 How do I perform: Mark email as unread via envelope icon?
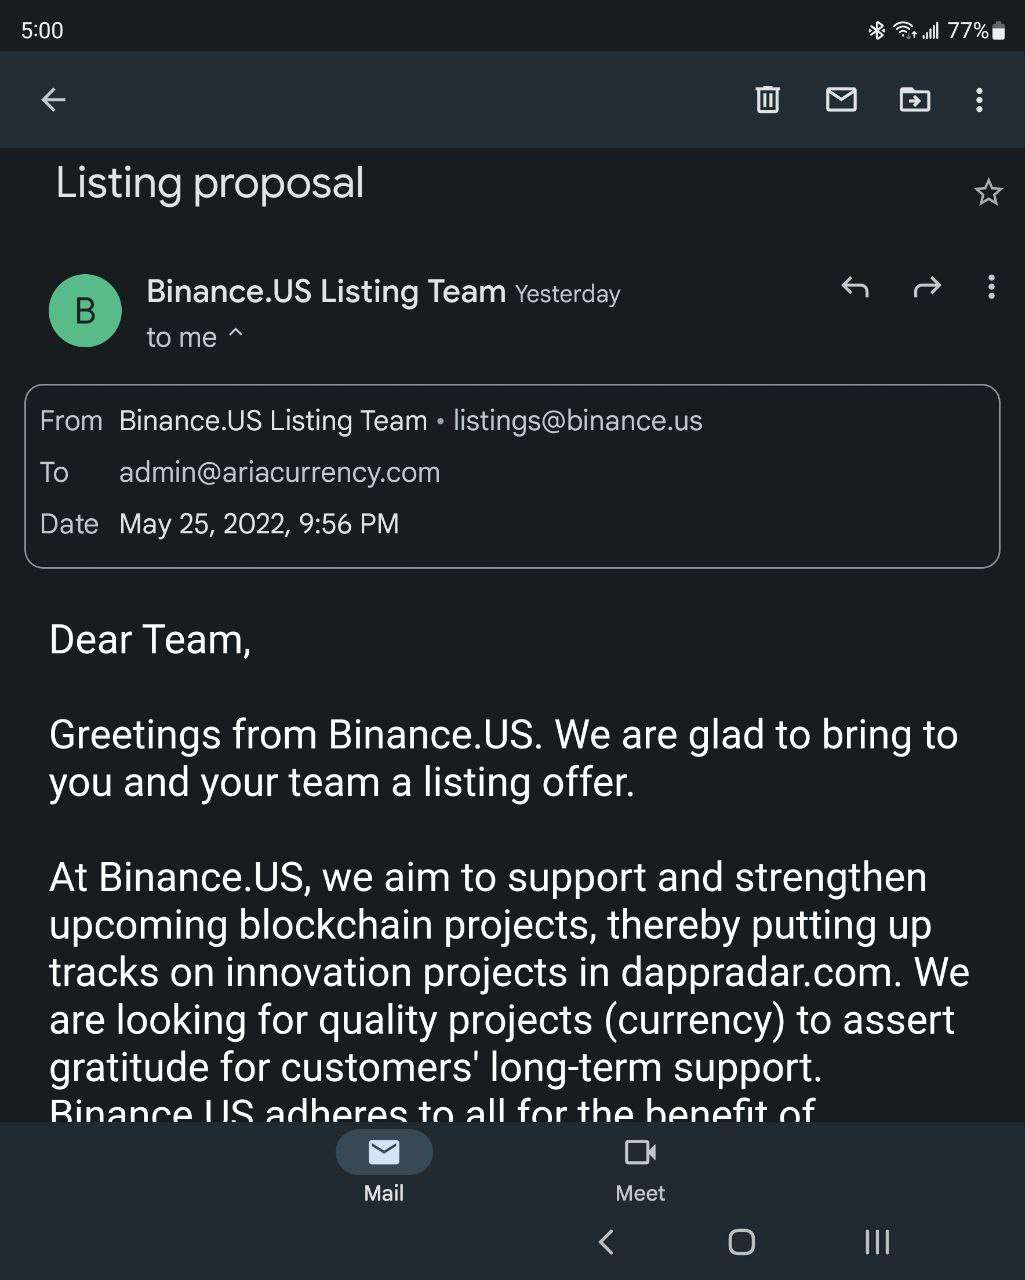click(841, 99)
